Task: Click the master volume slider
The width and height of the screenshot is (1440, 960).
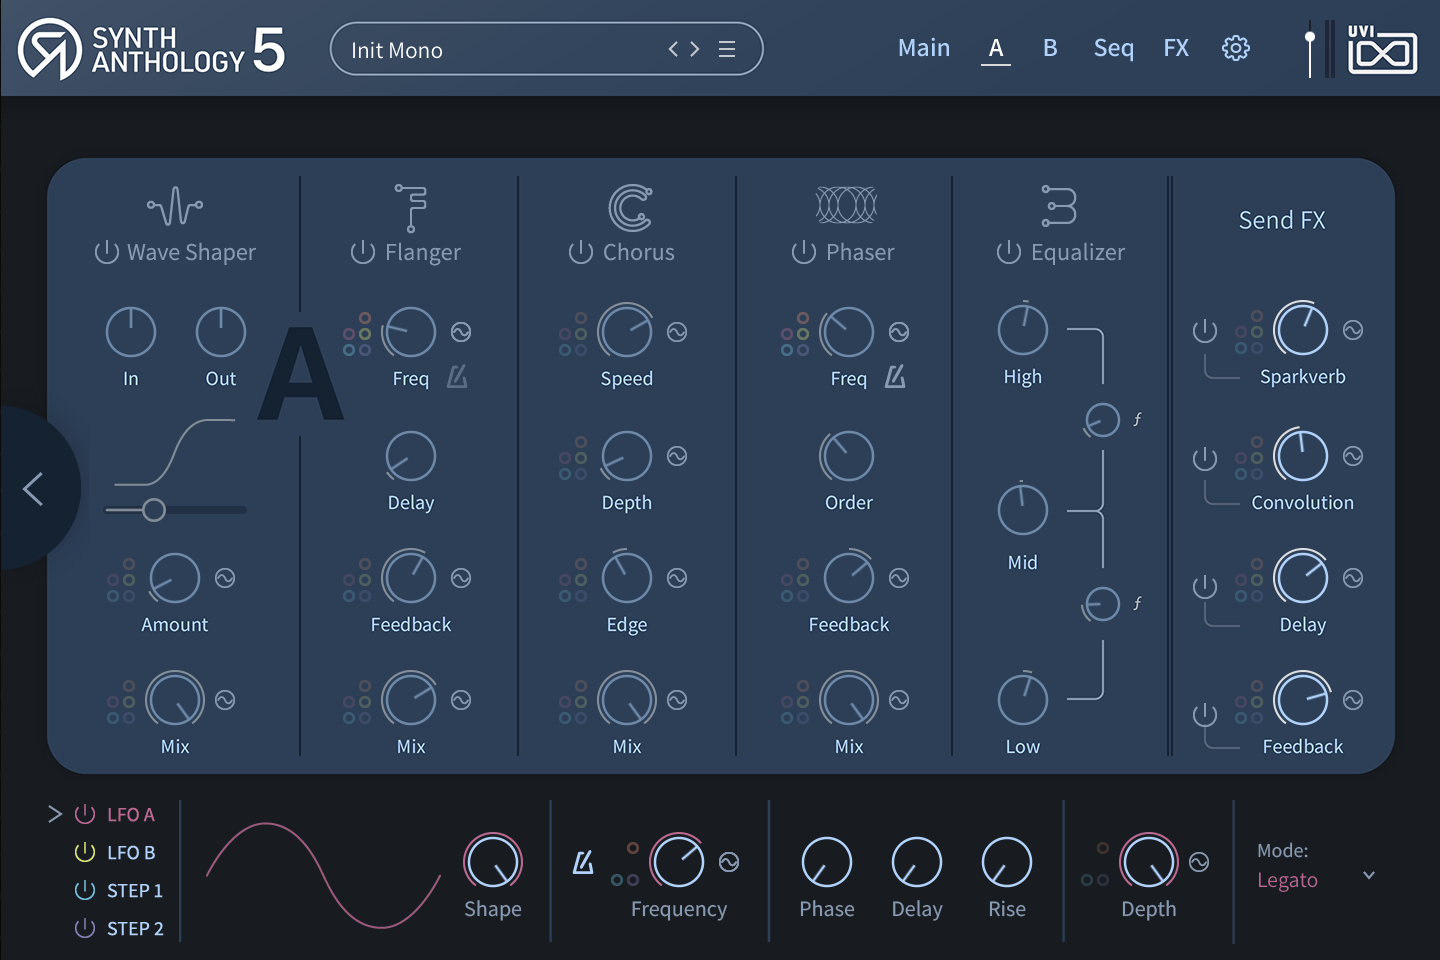Action: pos(1310,50)
